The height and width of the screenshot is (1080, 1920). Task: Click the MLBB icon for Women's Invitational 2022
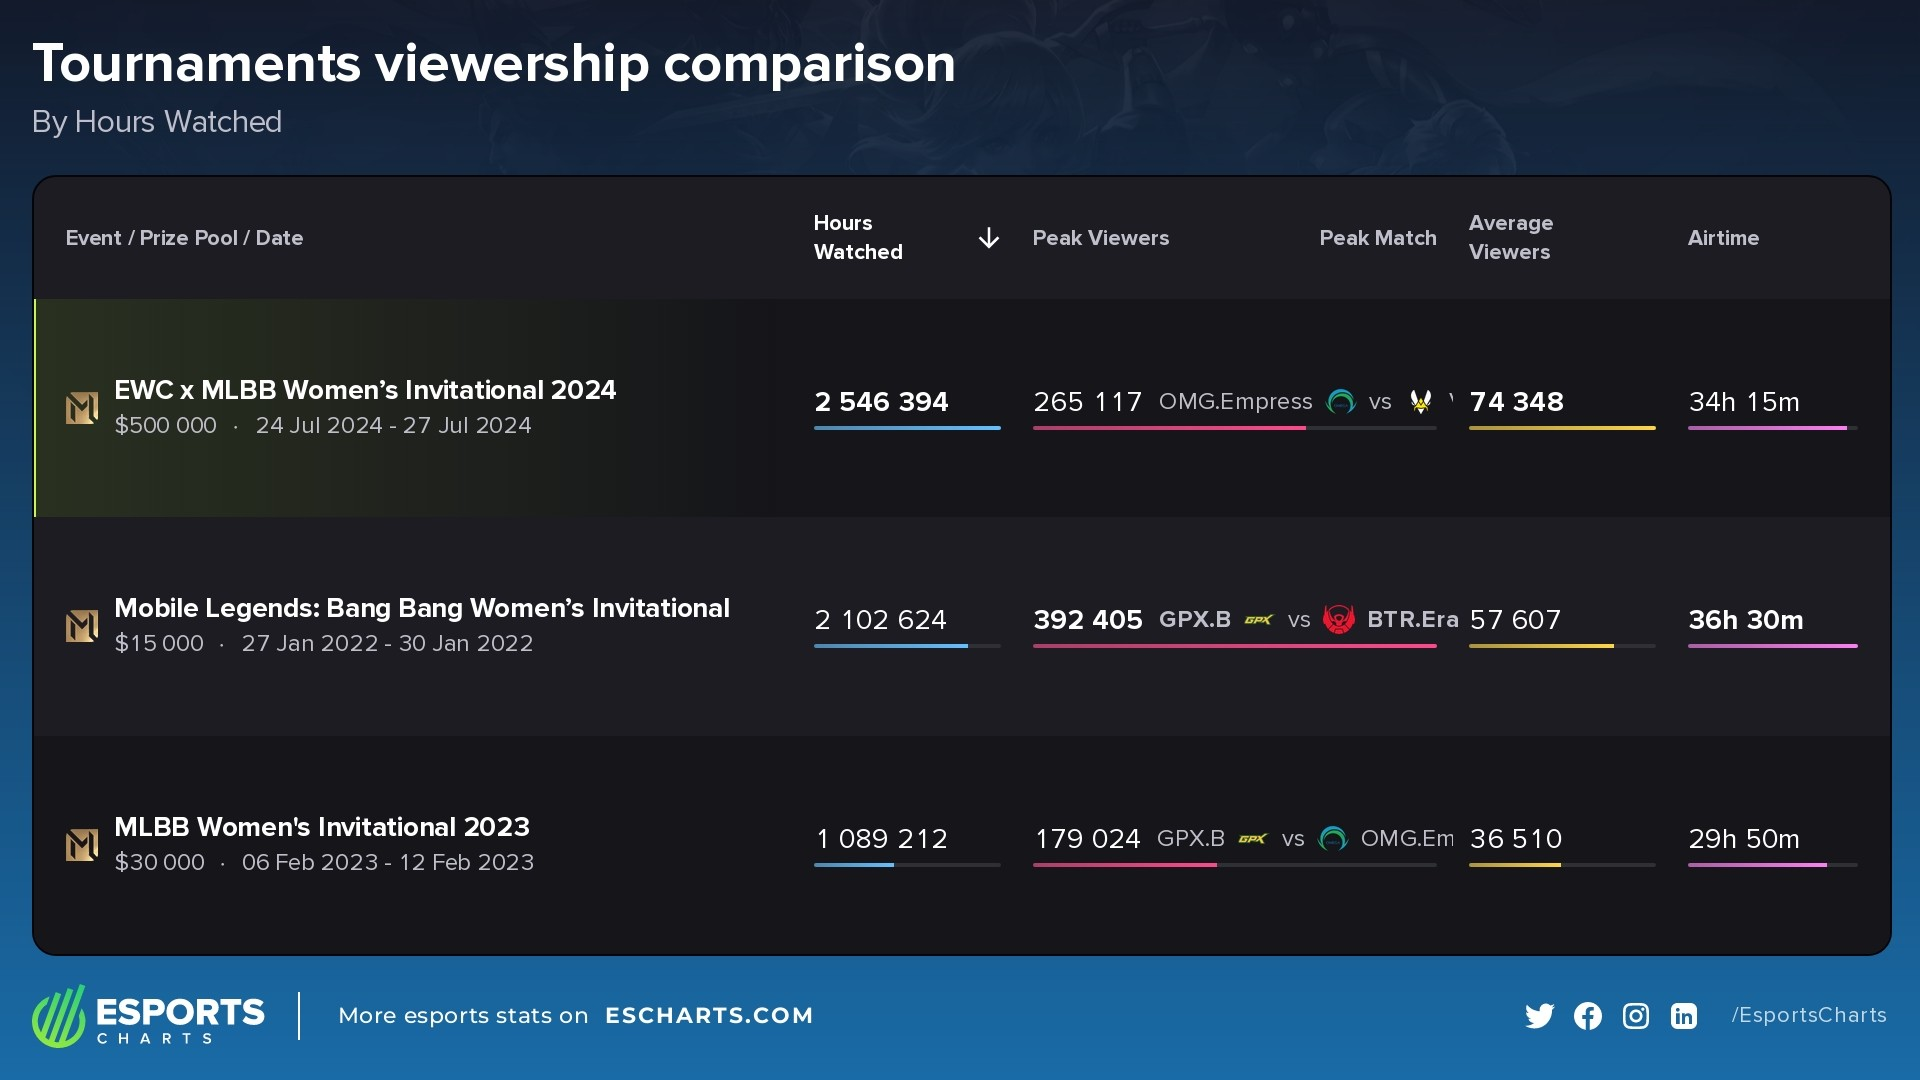(x=82, y=624)
